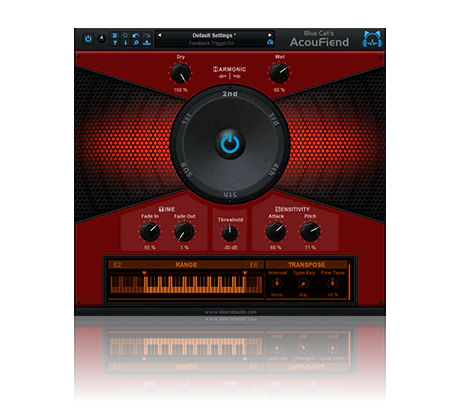Click the Fine Tune knob

pos(332,284)
